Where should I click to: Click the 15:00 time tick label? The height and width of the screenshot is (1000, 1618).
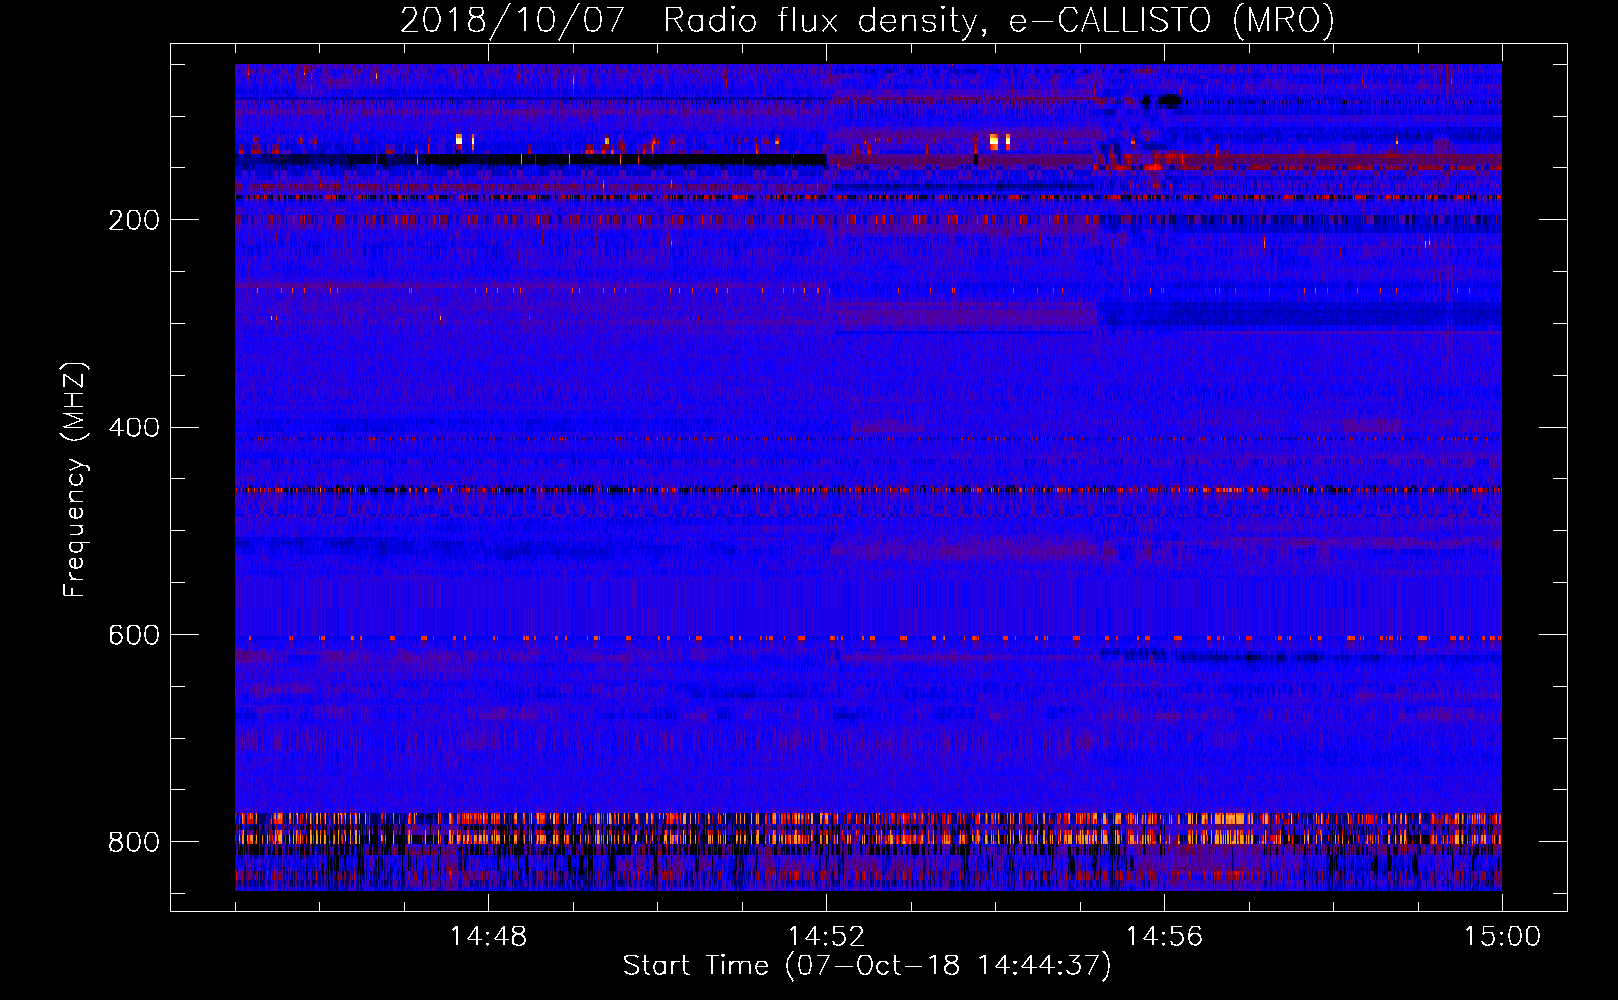pyautogui.click(x=1502, y=937)
